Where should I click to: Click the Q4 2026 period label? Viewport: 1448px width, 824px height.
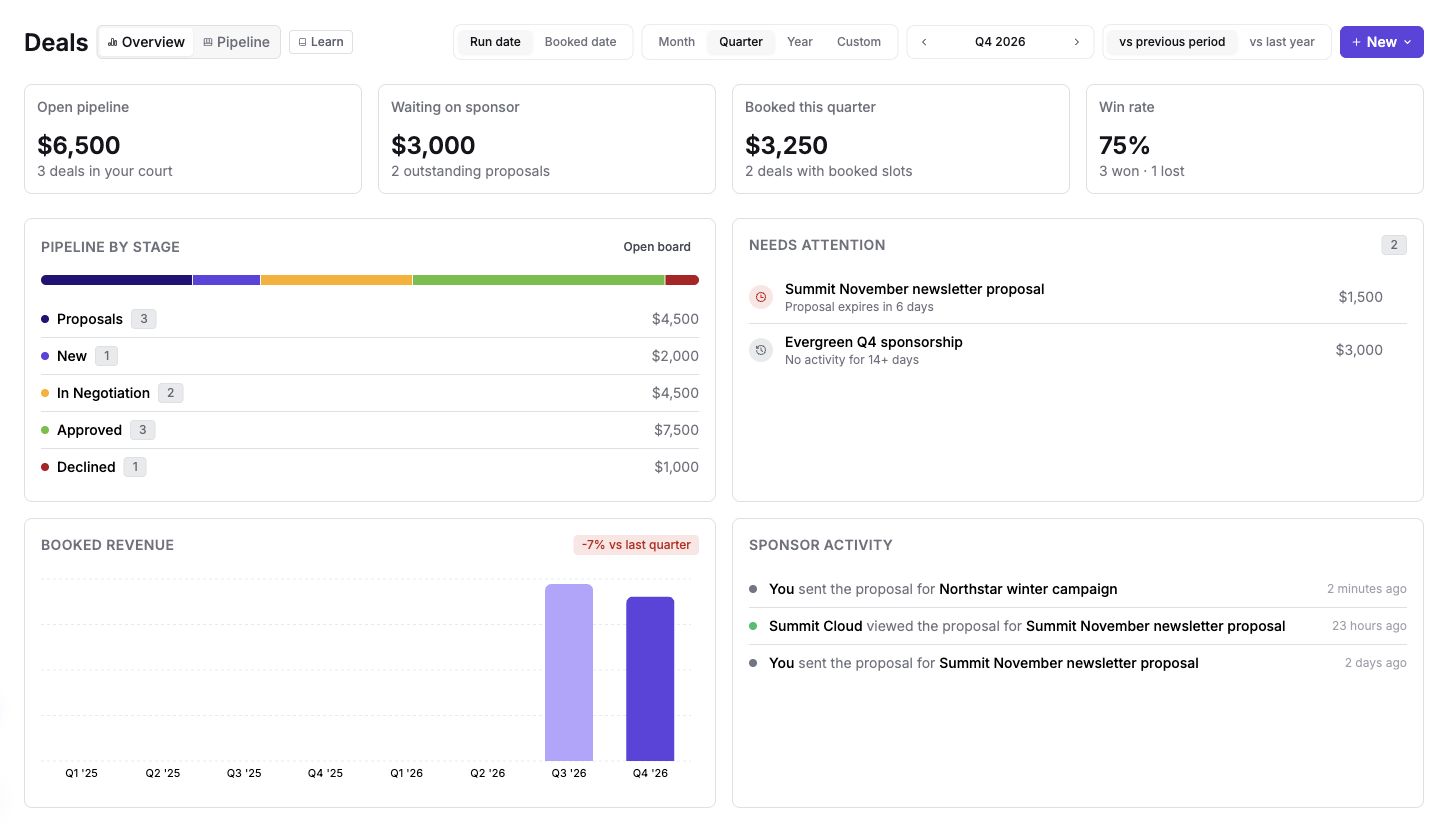[x=1000, y=42]
